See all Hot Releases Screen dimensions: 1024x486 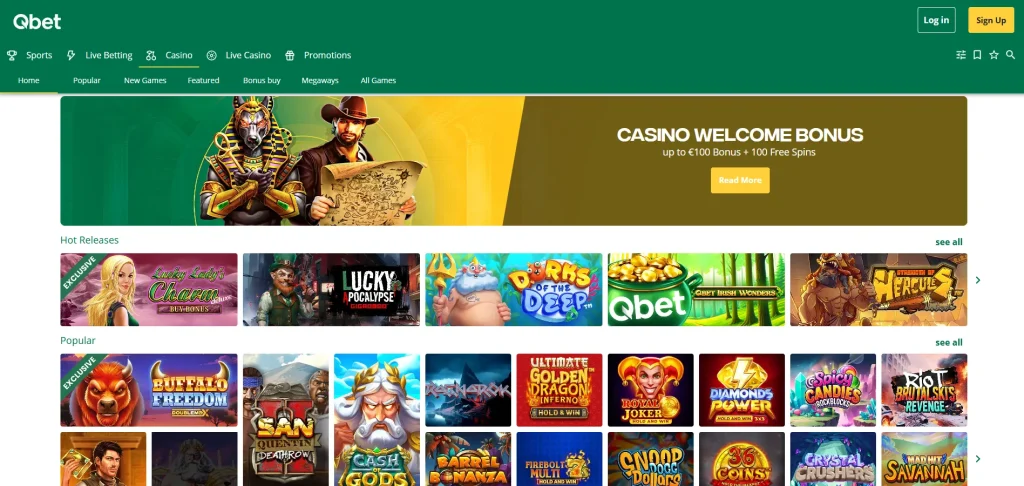[948, 242]
